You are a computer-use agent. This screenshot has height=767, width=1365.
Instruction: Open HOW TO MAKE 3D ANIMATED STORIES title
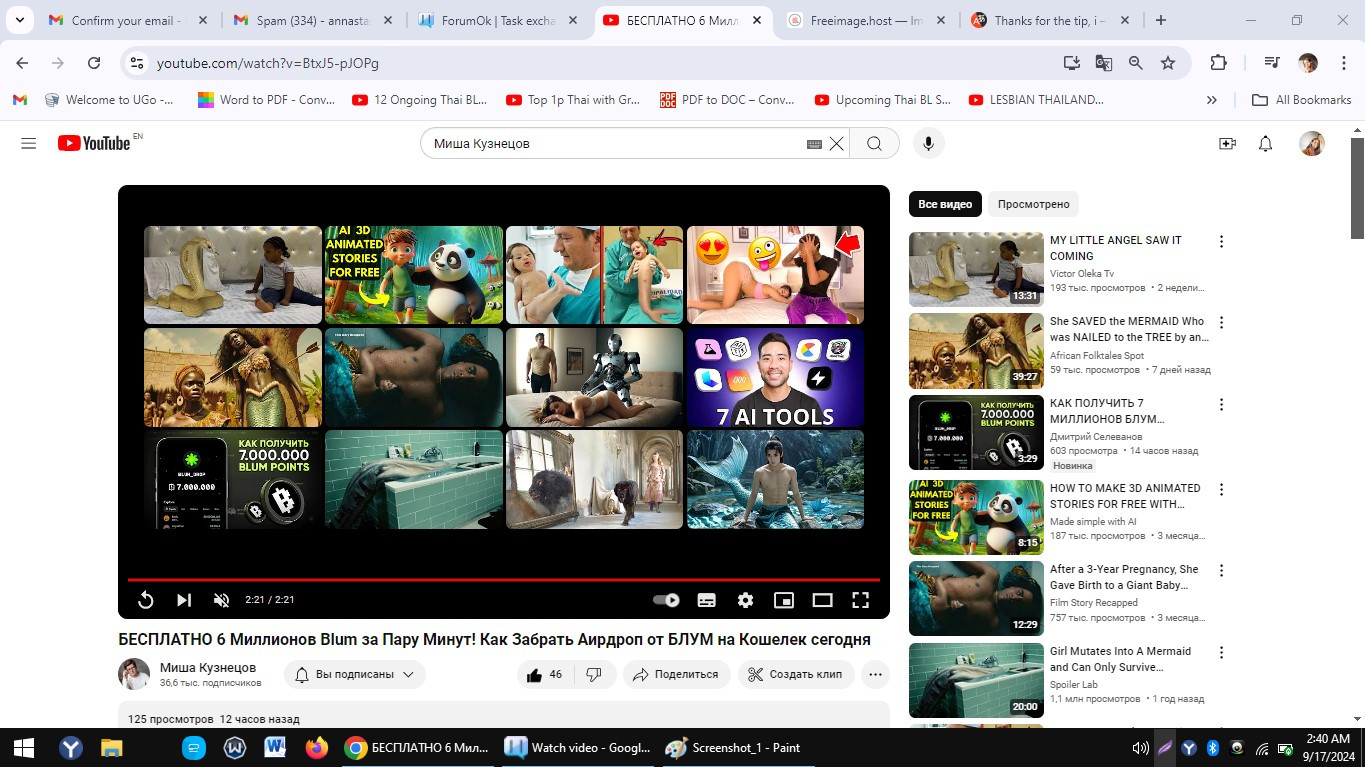[1125, 496]
